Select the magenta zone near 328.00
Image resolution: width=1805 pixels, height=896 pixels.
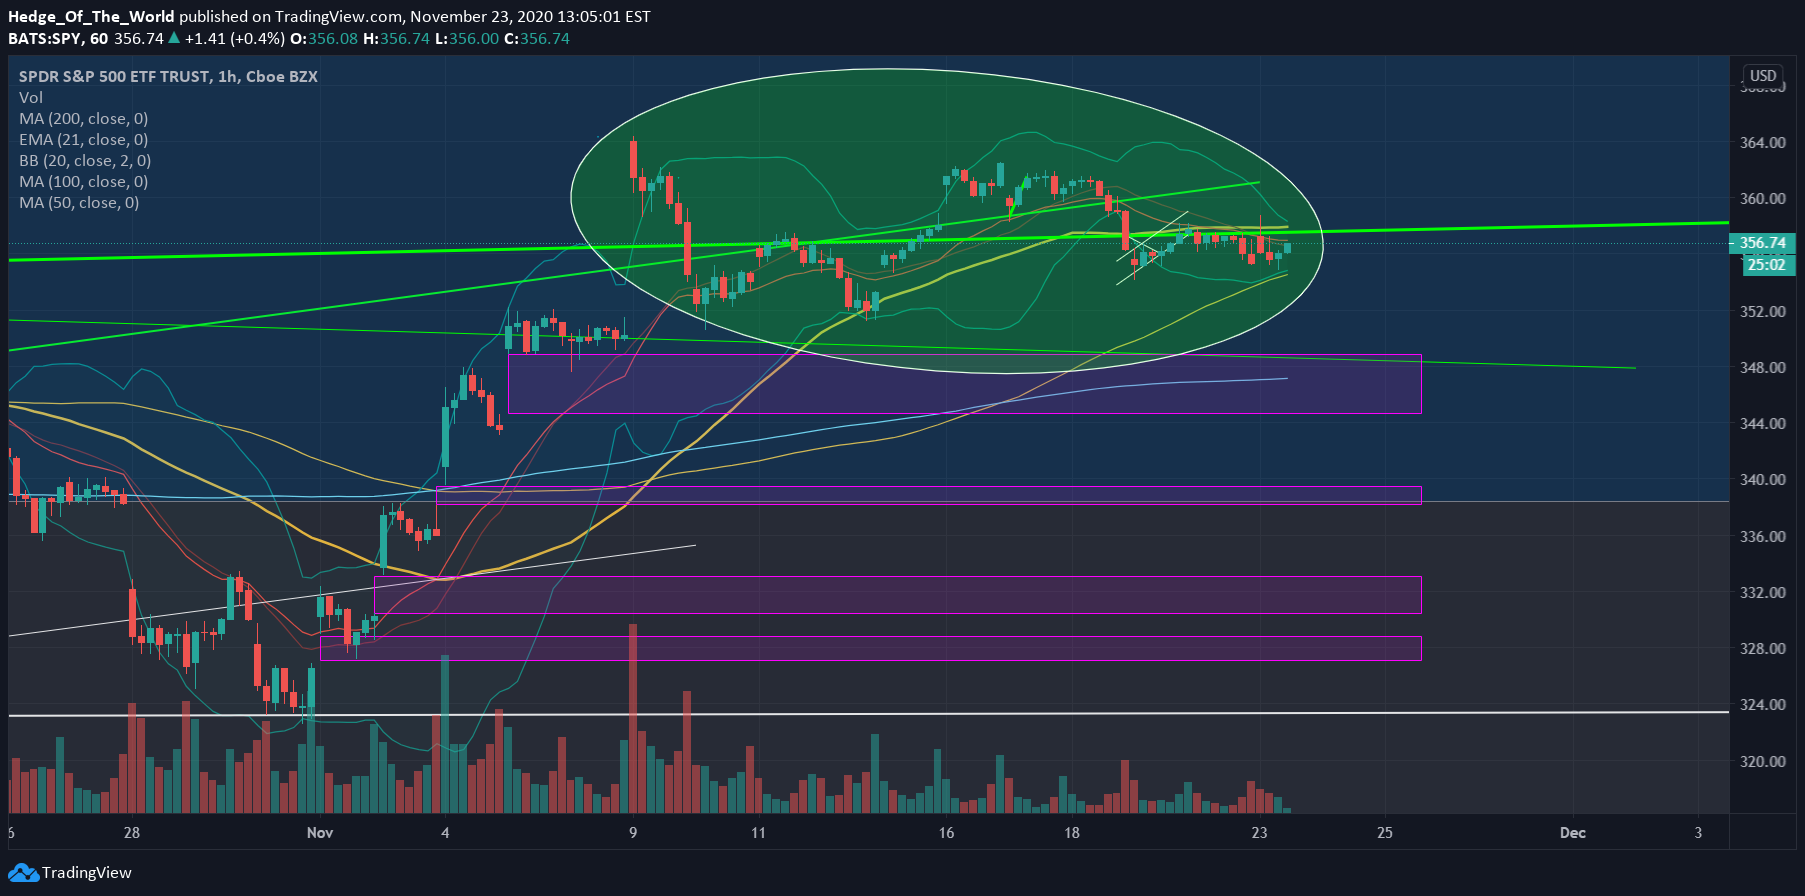tap(870, 648)
